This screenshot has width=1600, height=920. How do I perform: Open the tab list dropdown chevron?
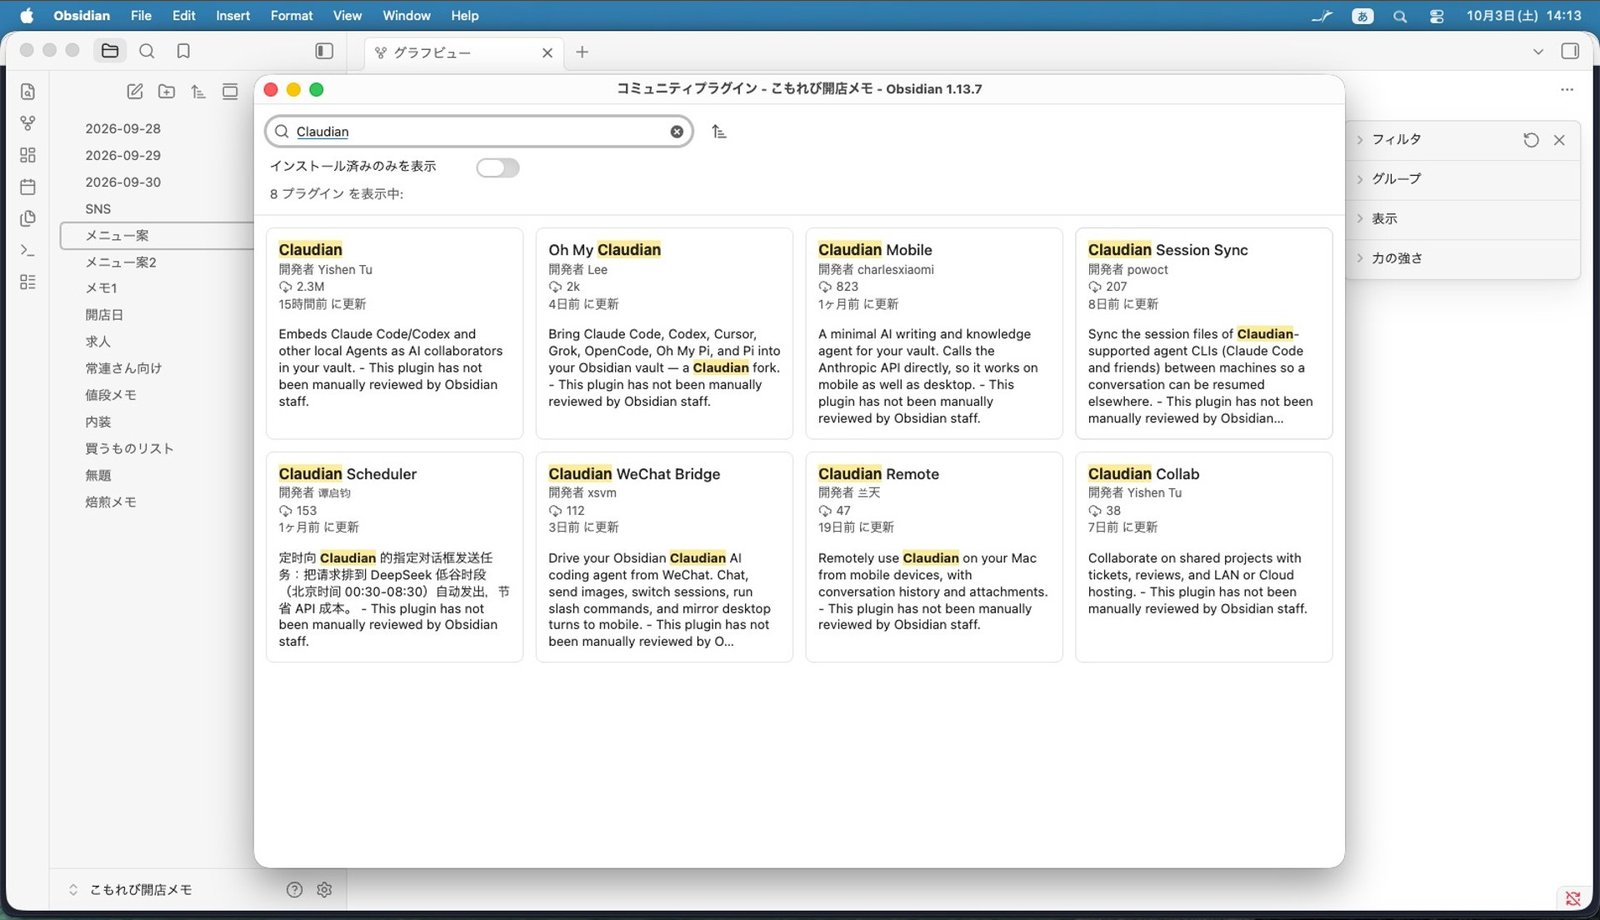1538,51
